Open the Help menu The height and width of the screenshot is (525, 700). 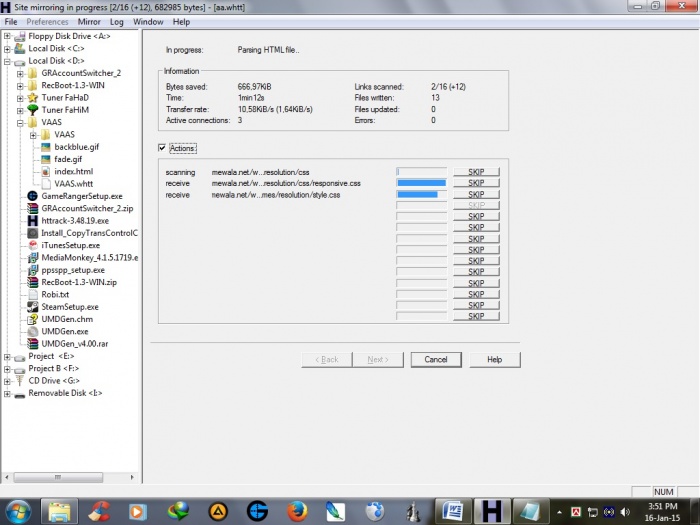coord(181,22)
